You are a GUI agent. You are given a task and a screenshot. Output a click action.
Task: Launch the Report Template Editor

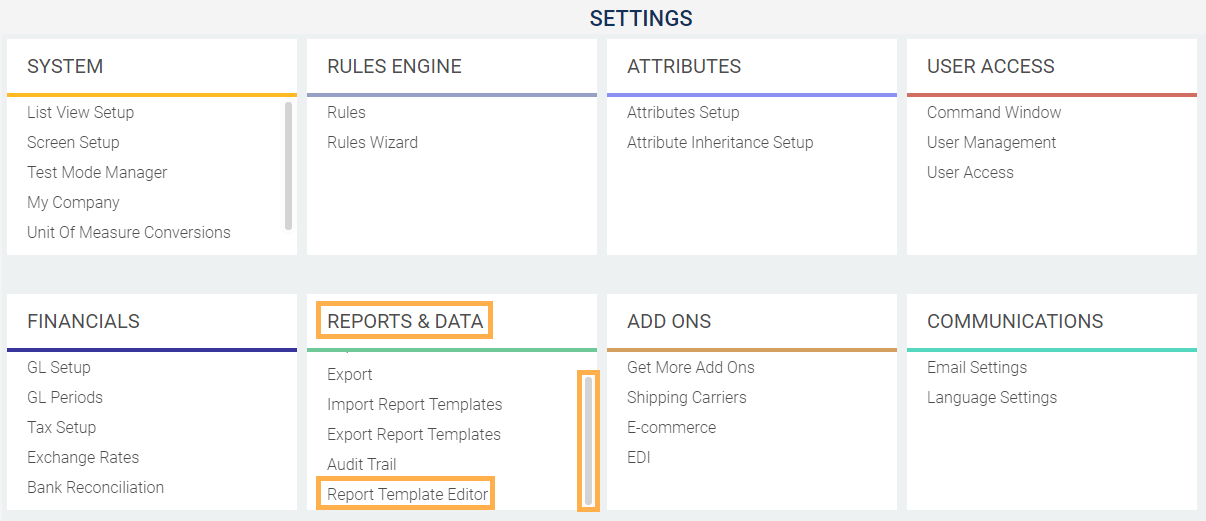(407, 494)
